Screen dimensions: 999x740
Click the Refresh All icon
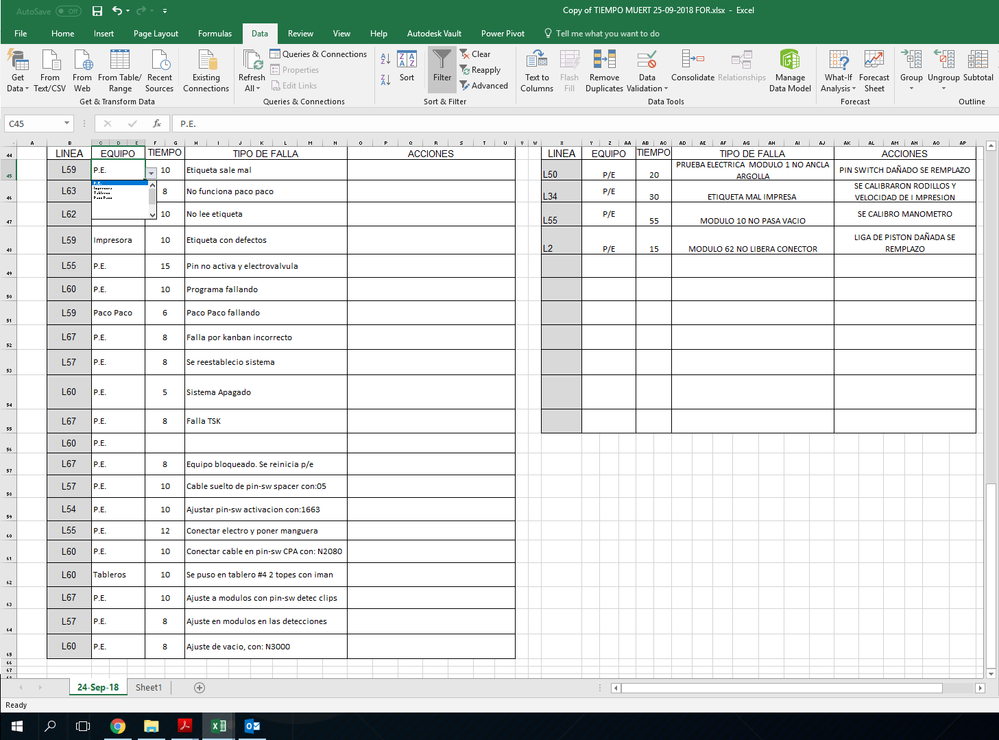(x=252, y=60)
